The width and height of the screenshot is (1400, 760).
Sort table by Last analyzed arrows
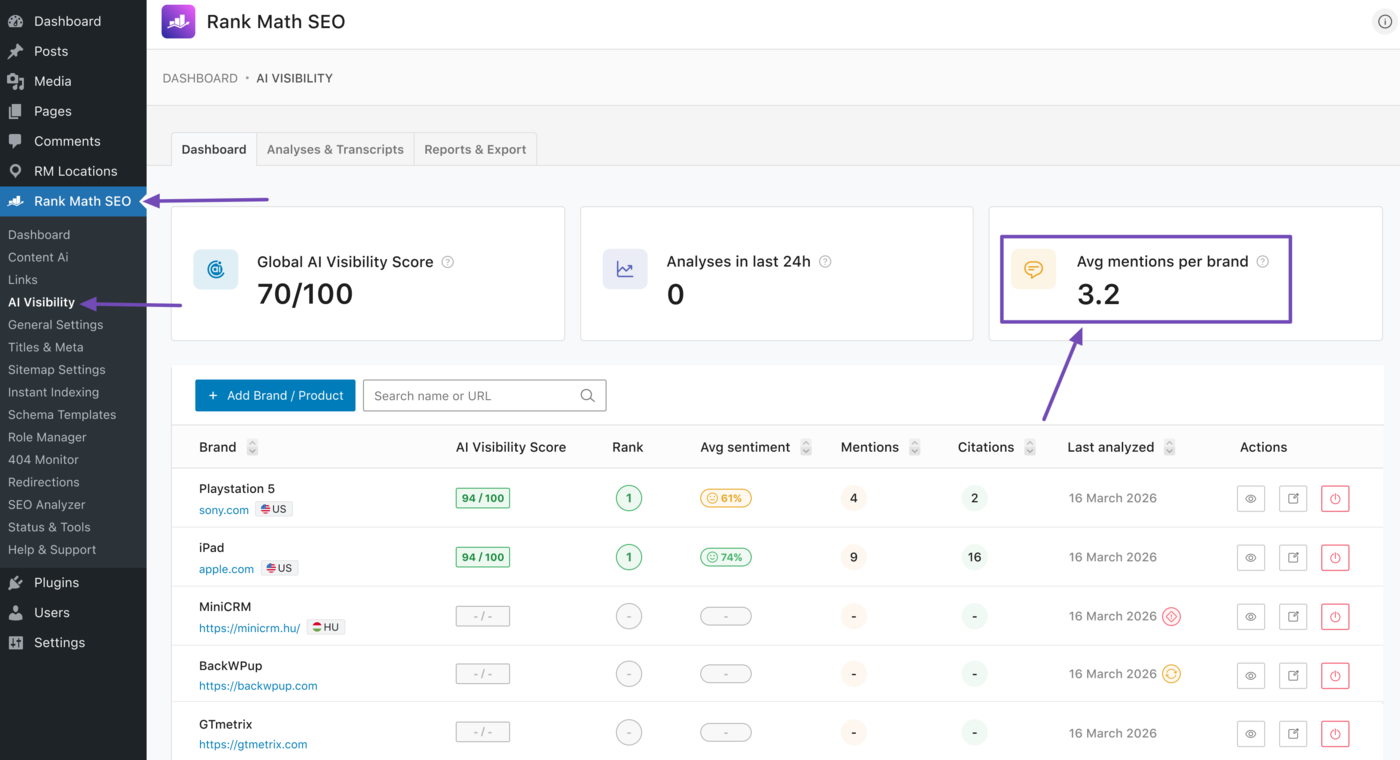tap(1170, 448)
